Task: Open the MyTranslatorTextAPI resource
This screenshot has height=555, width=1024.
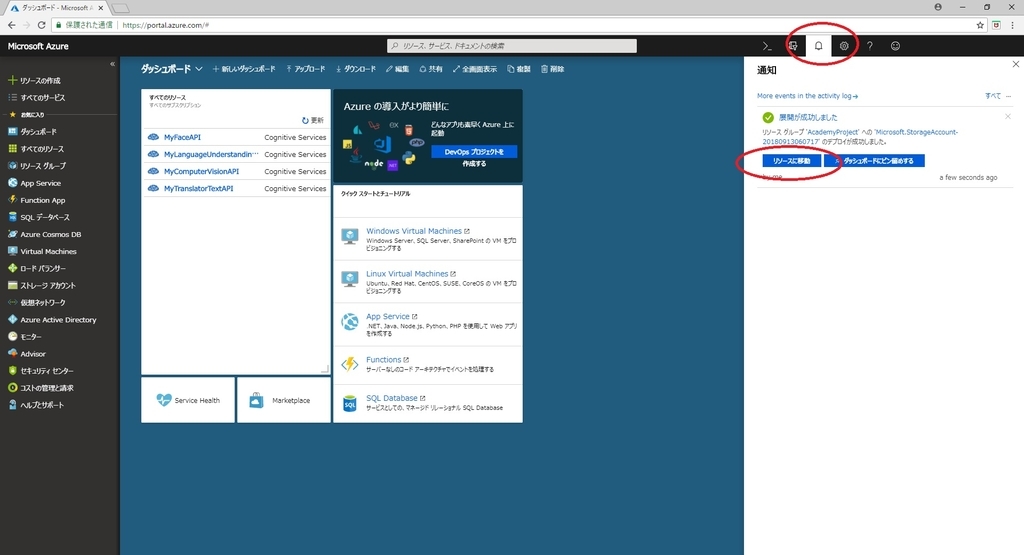Action: coord(199,188)
